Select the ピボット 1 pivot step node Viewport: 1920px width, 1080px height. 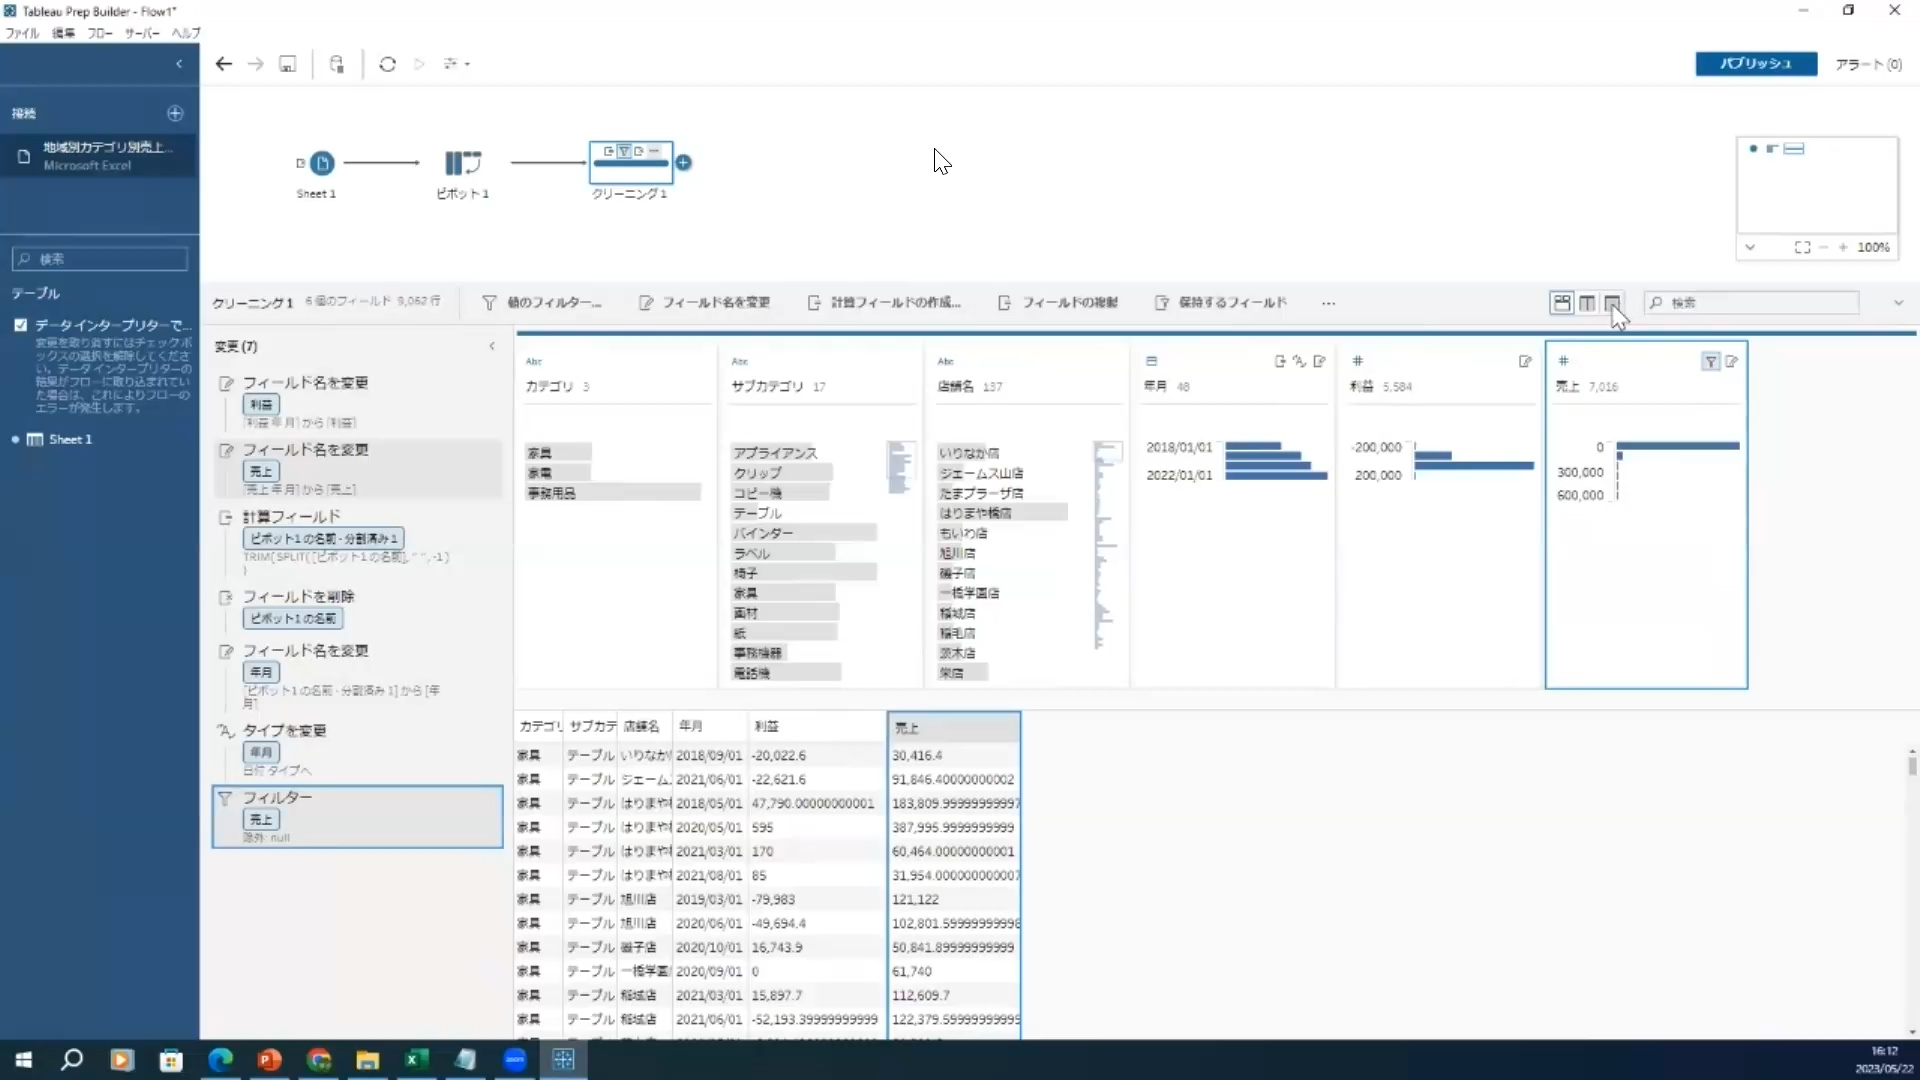[x=463, y=163]
